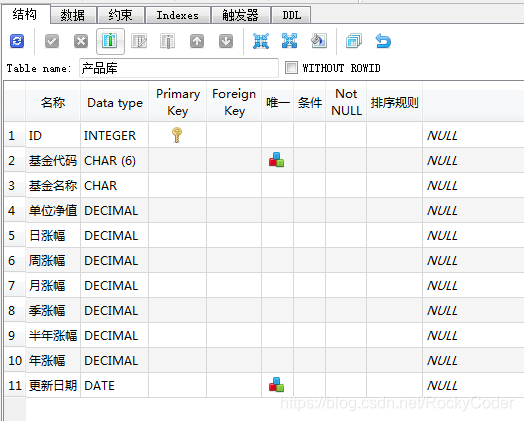Click NULL default value in ID row
Screen dimensions: 524x421
[x=473, y=135]
